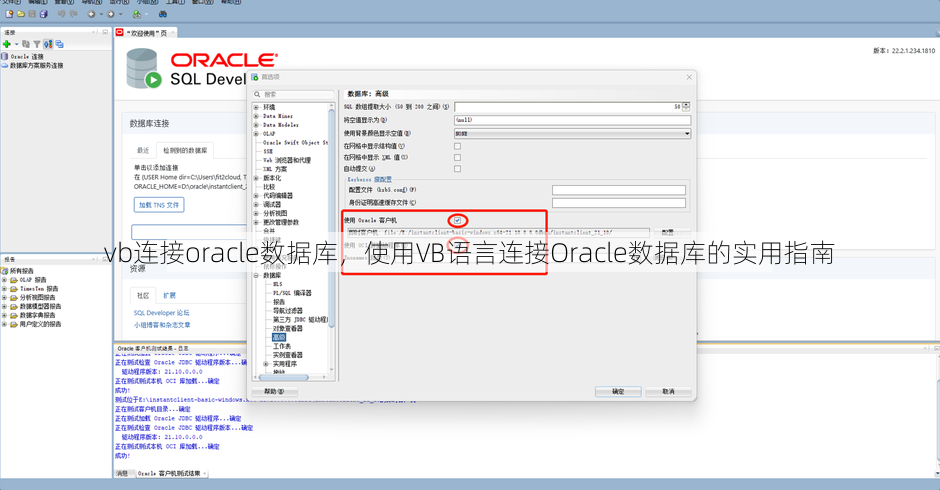Screen dimensions: 940x490
Task: Close the 欢迎使用 page tab
Action: point(173,33)
